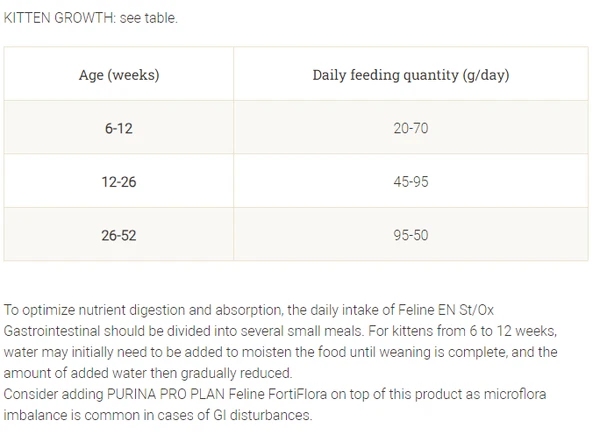Click the "6-12" age cell
The width and height of the screenshot is (600, 434).
(x=119, y=130)
